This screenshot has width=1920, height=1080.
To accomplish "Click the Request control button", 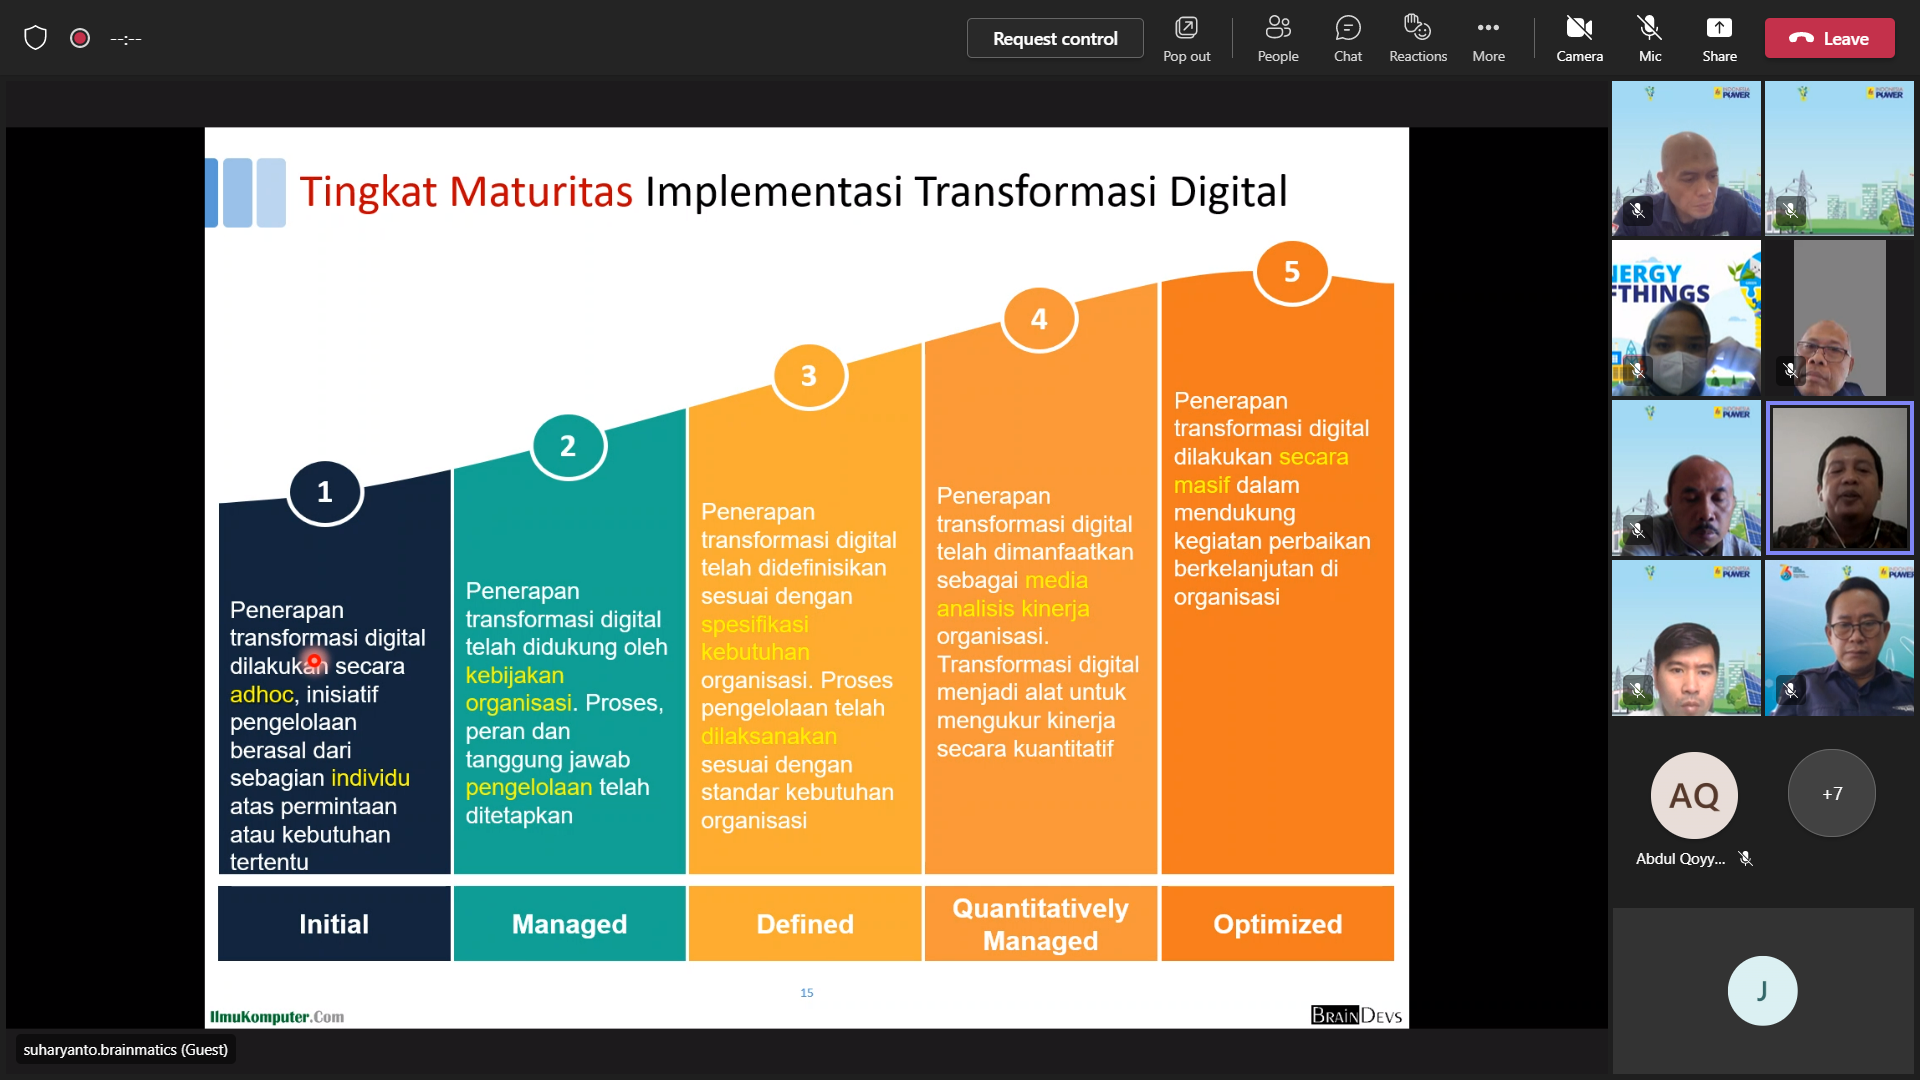I will [1054, 38].
